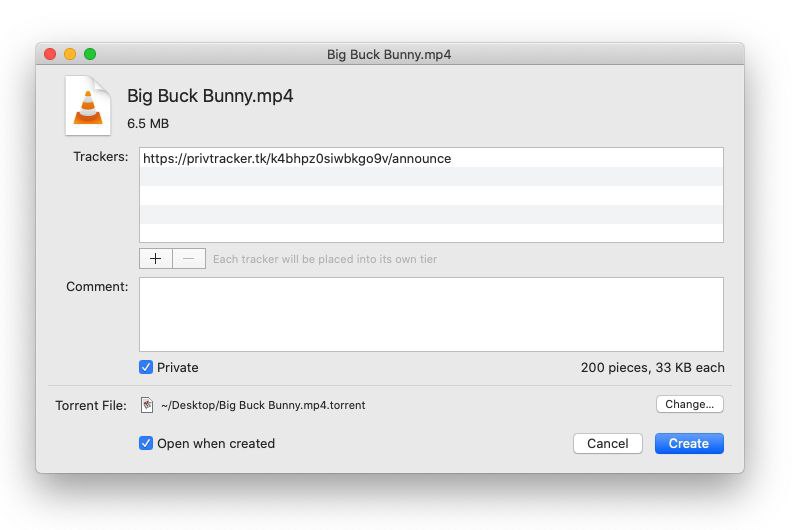Click the empty second row in Trackers list
Screen dimensions: 798x530
[431, 177]
